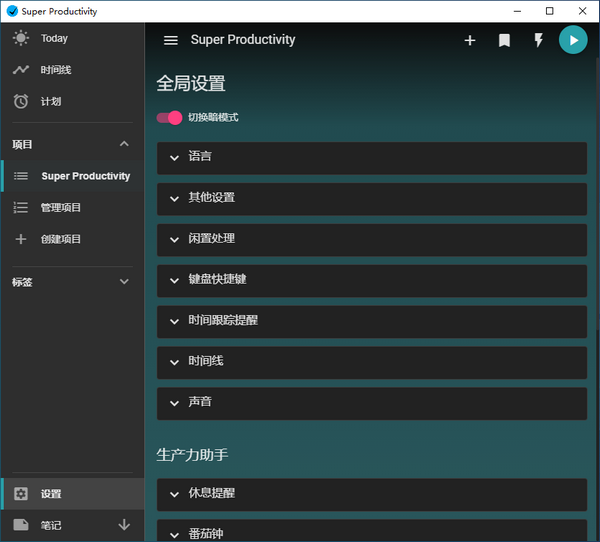This screenshot has height=542, width=600.
Task: Click the plus icon to add task
Action: pos(470,40)
